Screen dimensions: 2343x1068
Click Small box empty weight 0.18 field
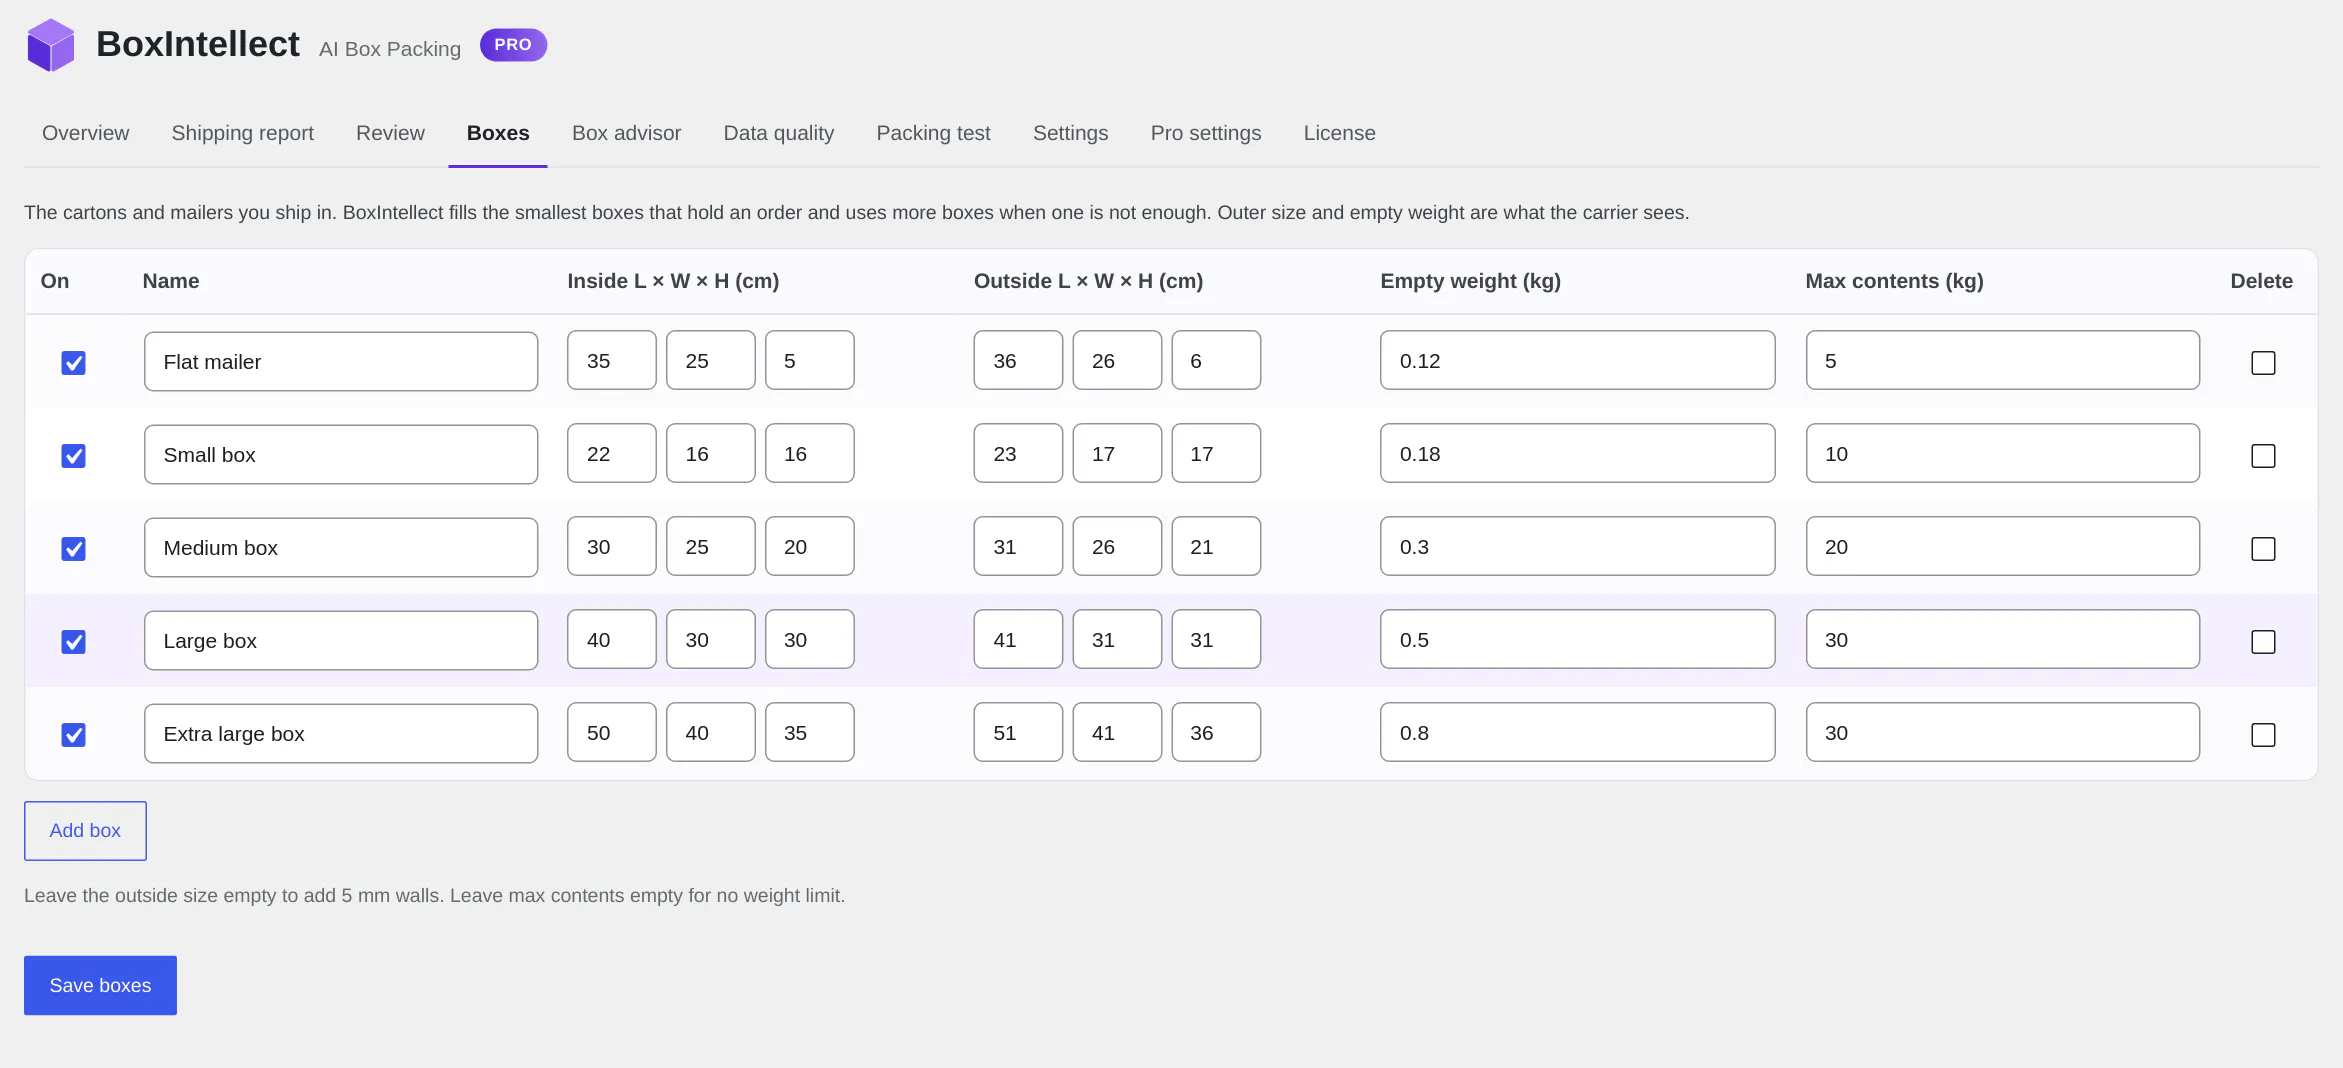click(1578, 453)
